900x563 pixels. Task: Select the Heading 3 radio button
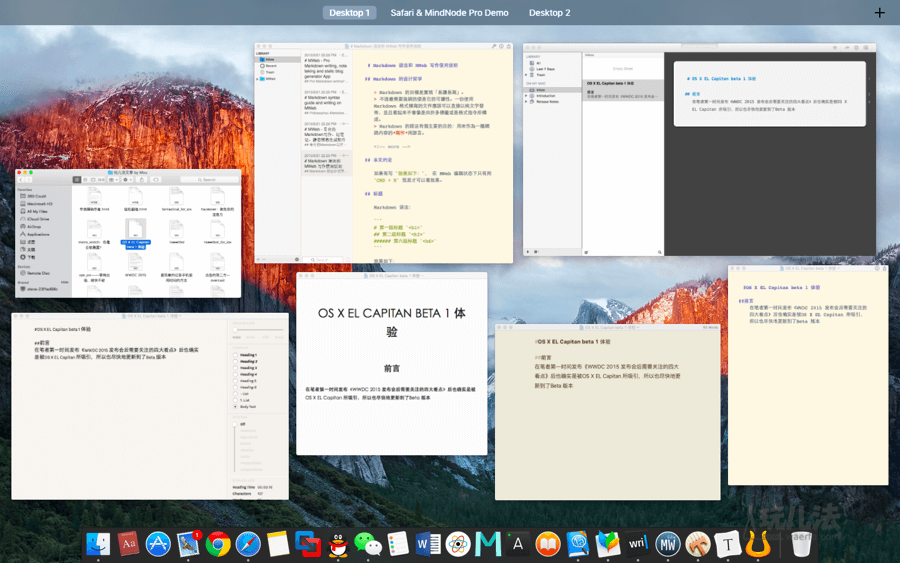pos(235,368)
